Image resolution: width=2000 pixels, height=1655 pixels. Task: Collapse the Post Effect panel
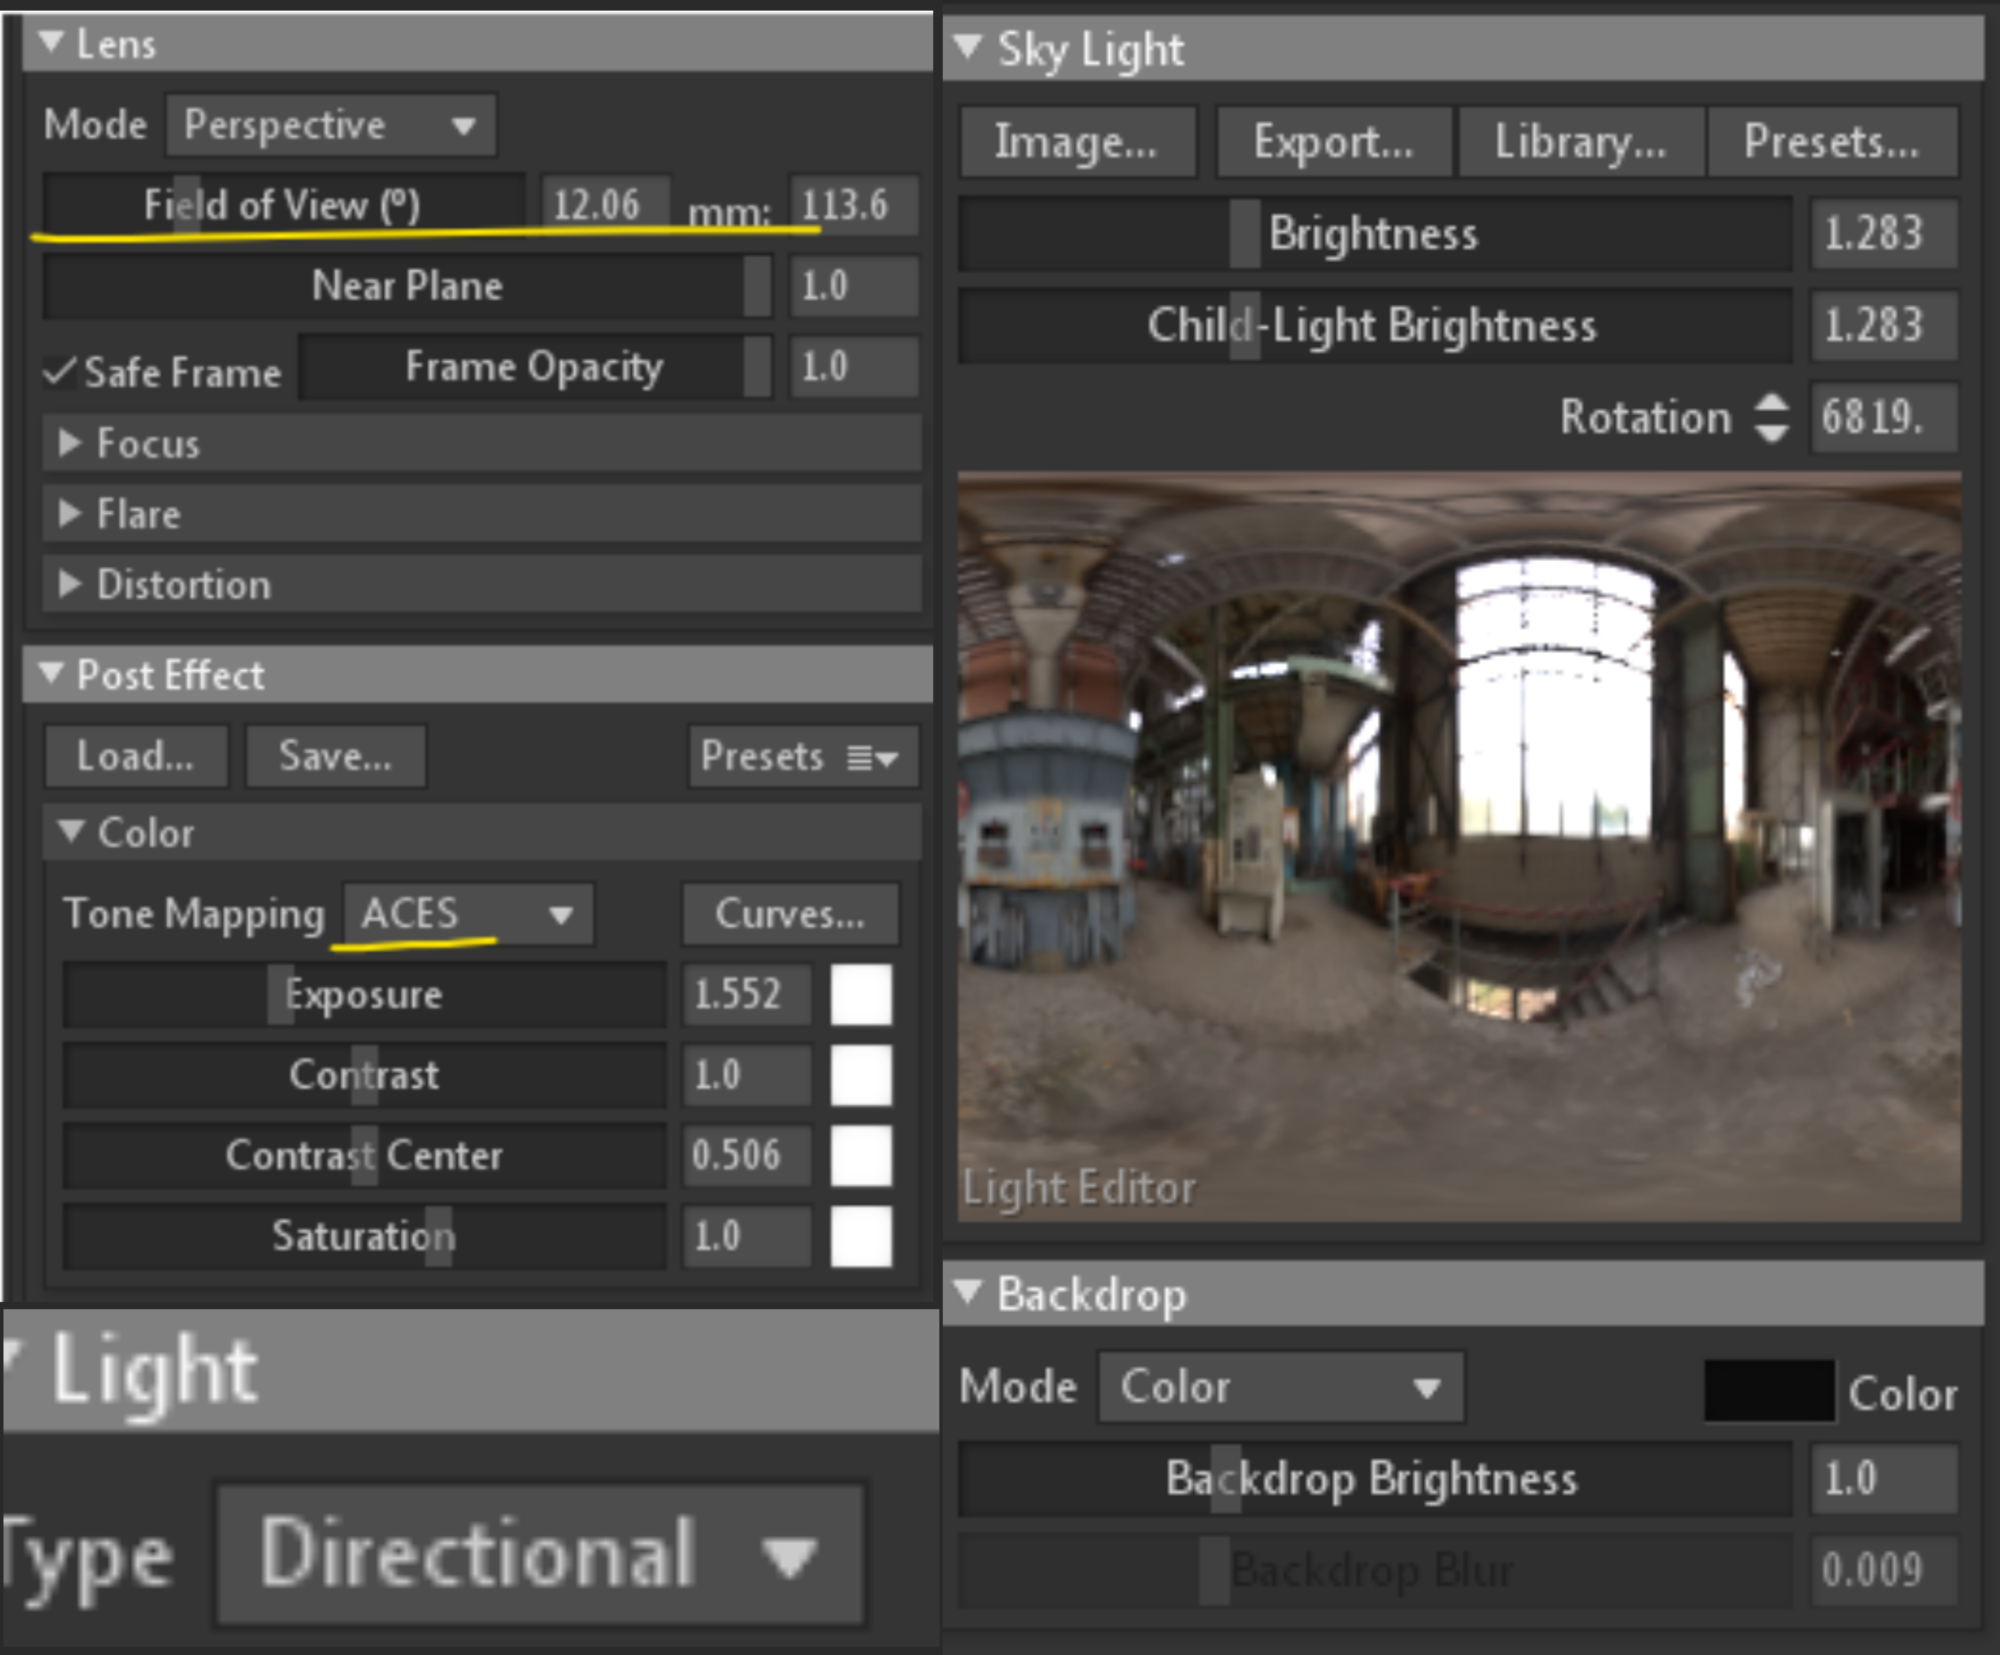(50, 675)
